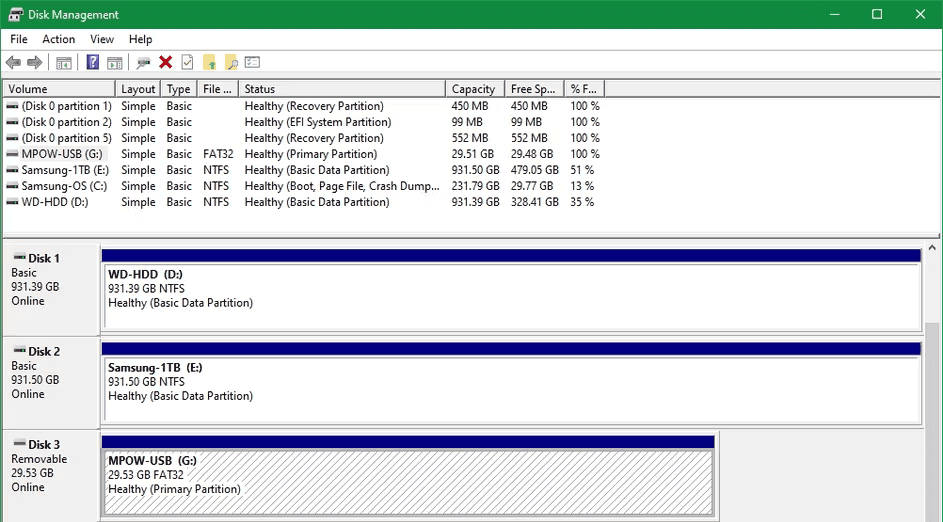Open the File menu
Image resolution: width=943 pixels, height=522 pixels.
coord(19,39)
